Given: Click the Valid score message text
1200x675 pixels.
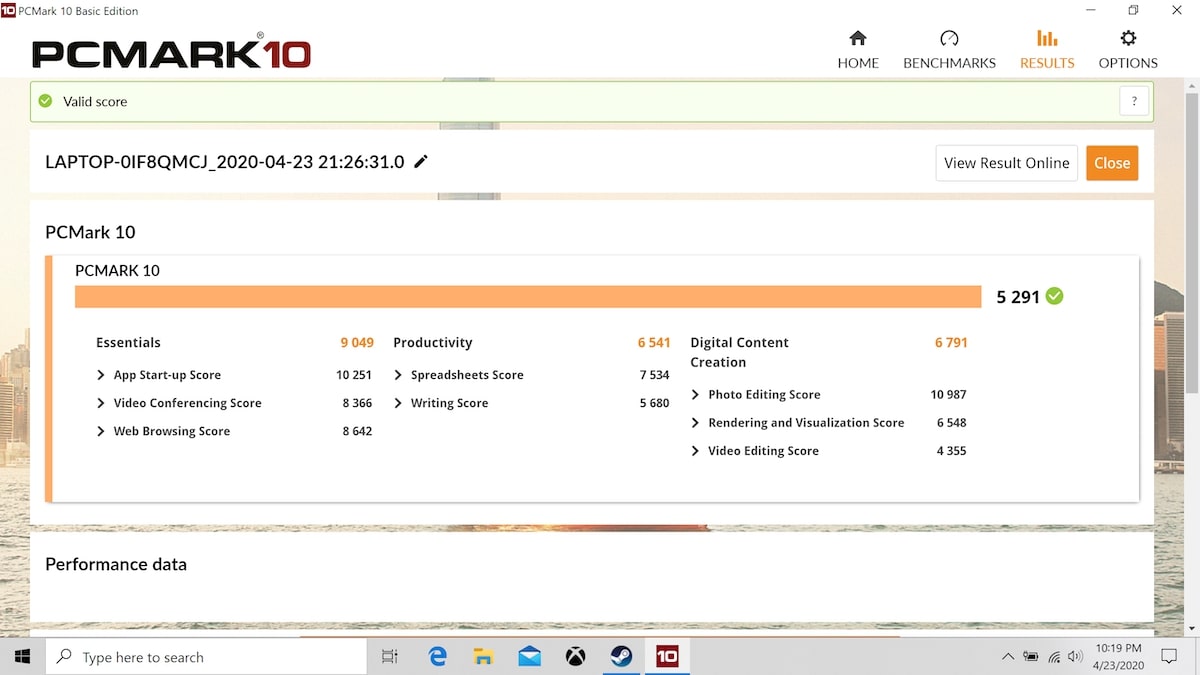Looking at the screenshot, I should (x=95, y=101).
